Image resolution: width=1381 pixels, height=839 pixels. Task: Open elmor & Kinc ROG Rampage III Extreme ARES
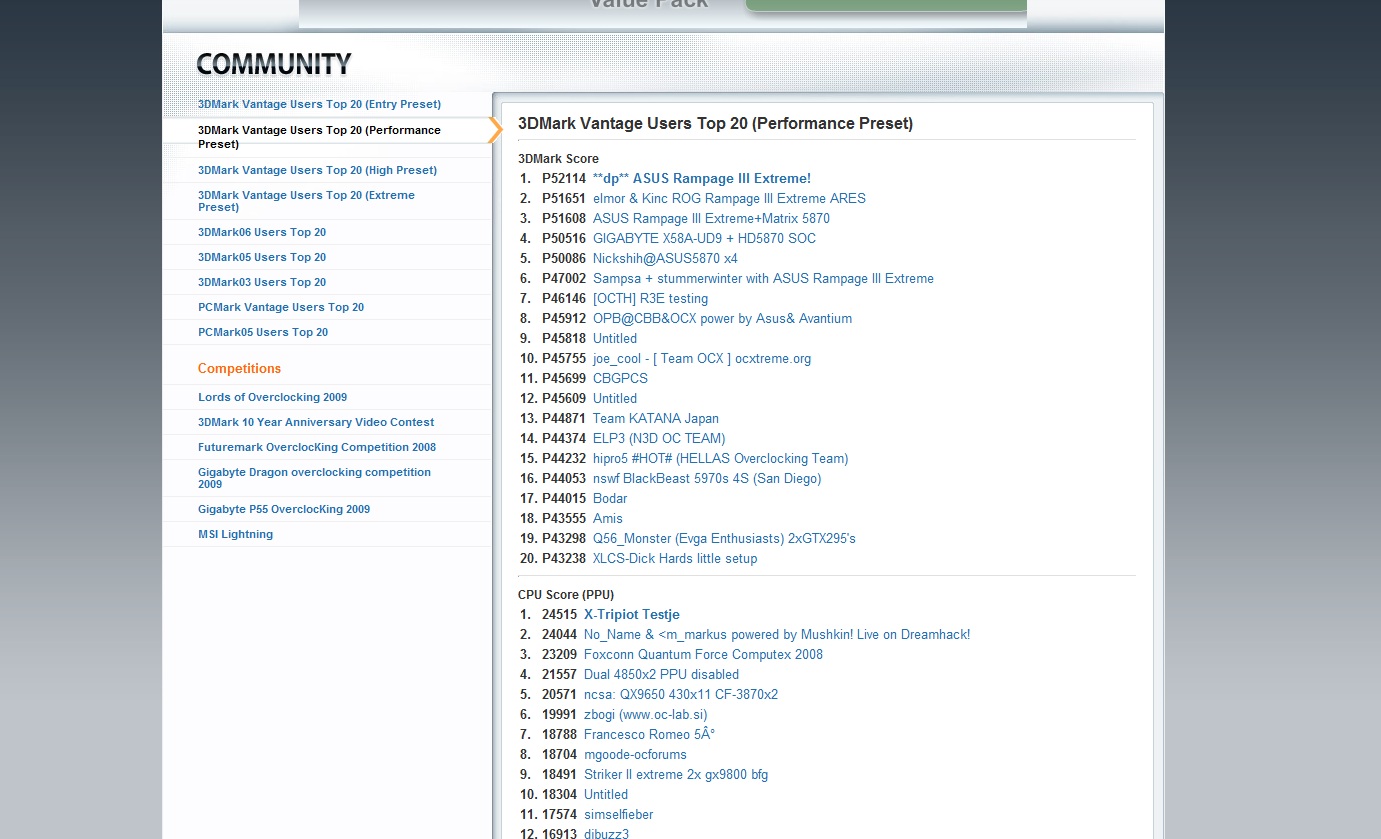[x=729, y=198]
